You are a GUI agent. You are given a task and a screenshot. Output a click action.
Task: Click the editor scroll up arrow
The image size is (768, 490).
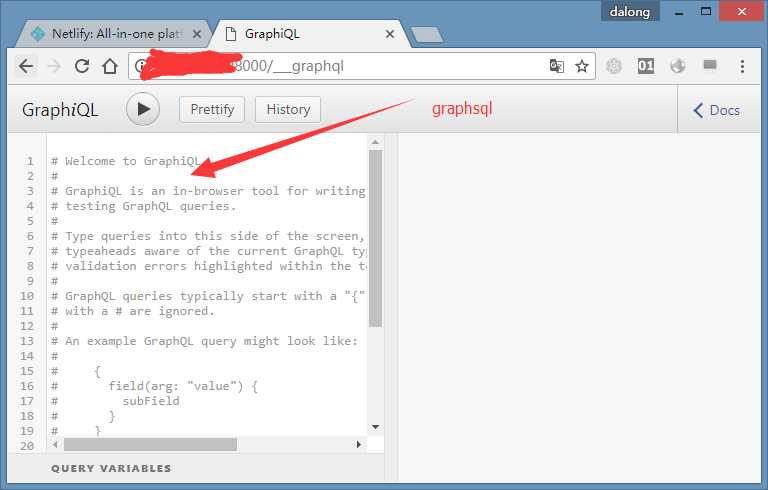375,142
